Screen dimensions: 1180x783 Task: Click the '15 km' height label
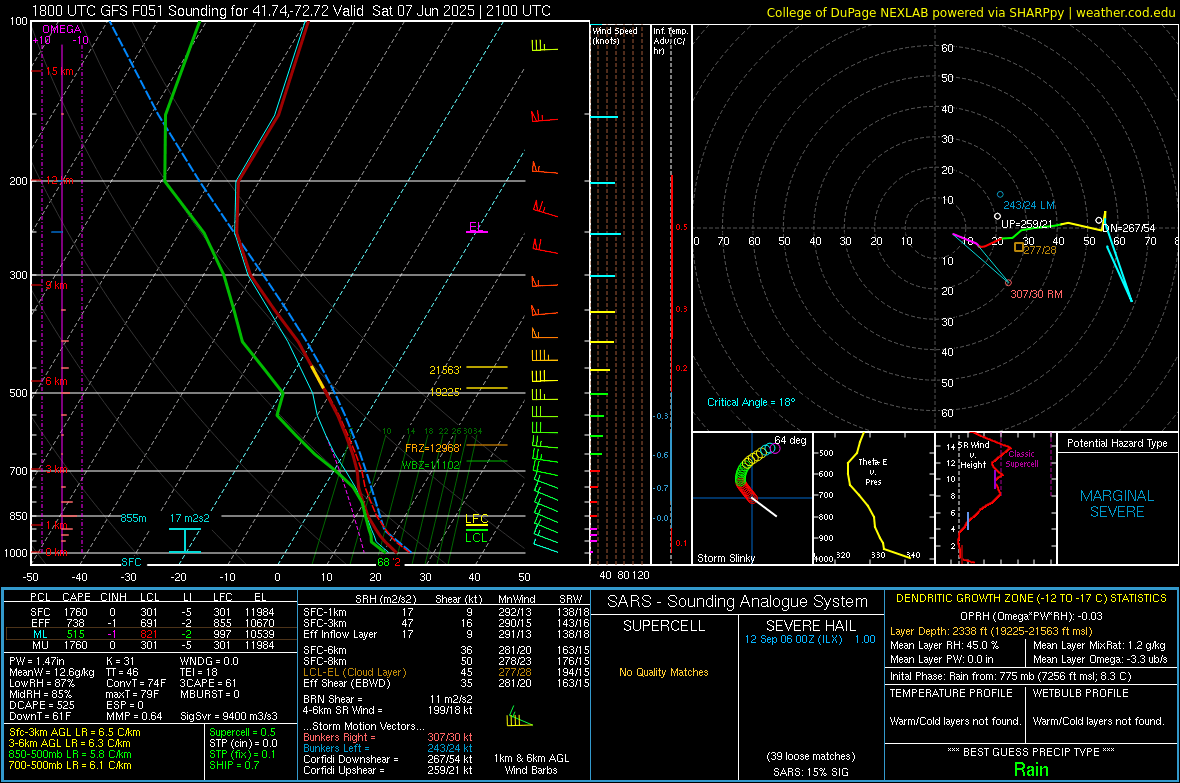(x=60, y=72)
